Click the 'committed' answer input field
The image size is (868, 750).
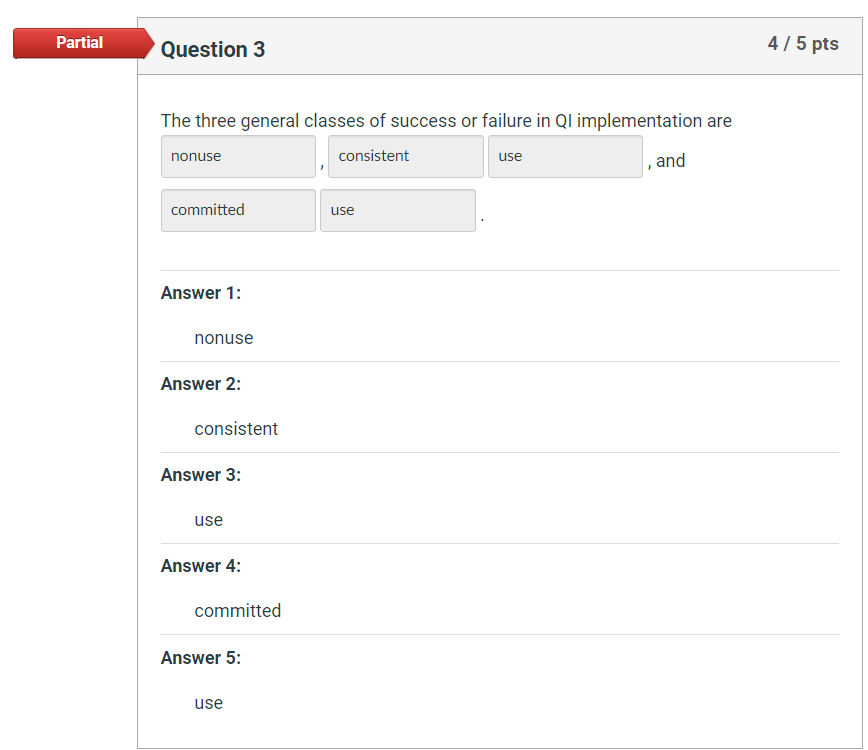point(238,210)
